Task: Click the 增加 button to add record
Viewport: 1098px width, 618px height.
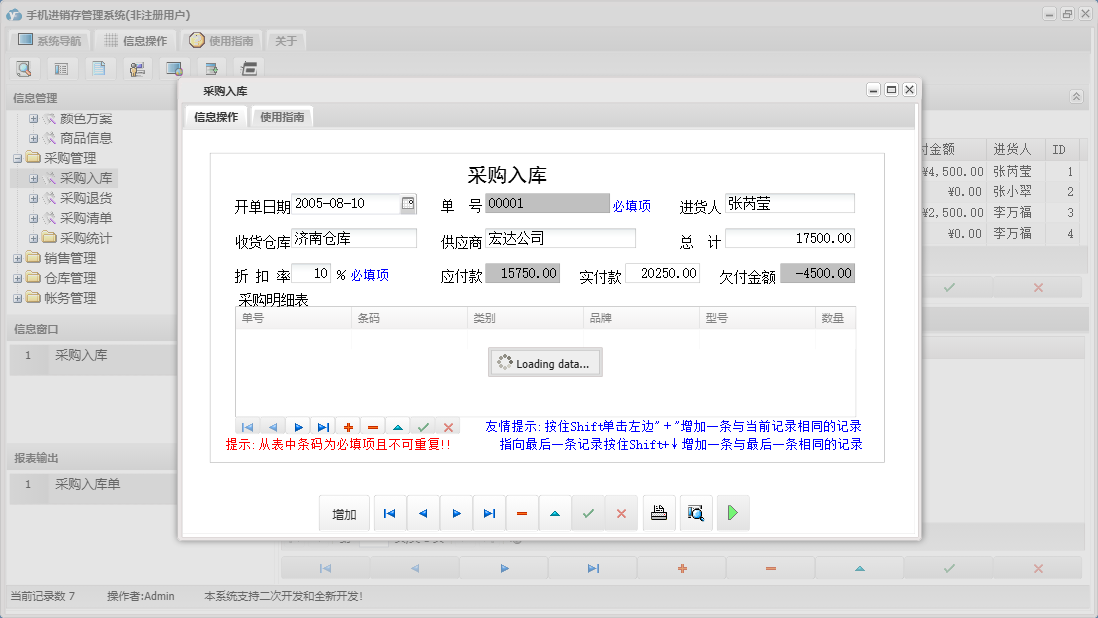Action: pyautogui.click(x=344, y=512)
